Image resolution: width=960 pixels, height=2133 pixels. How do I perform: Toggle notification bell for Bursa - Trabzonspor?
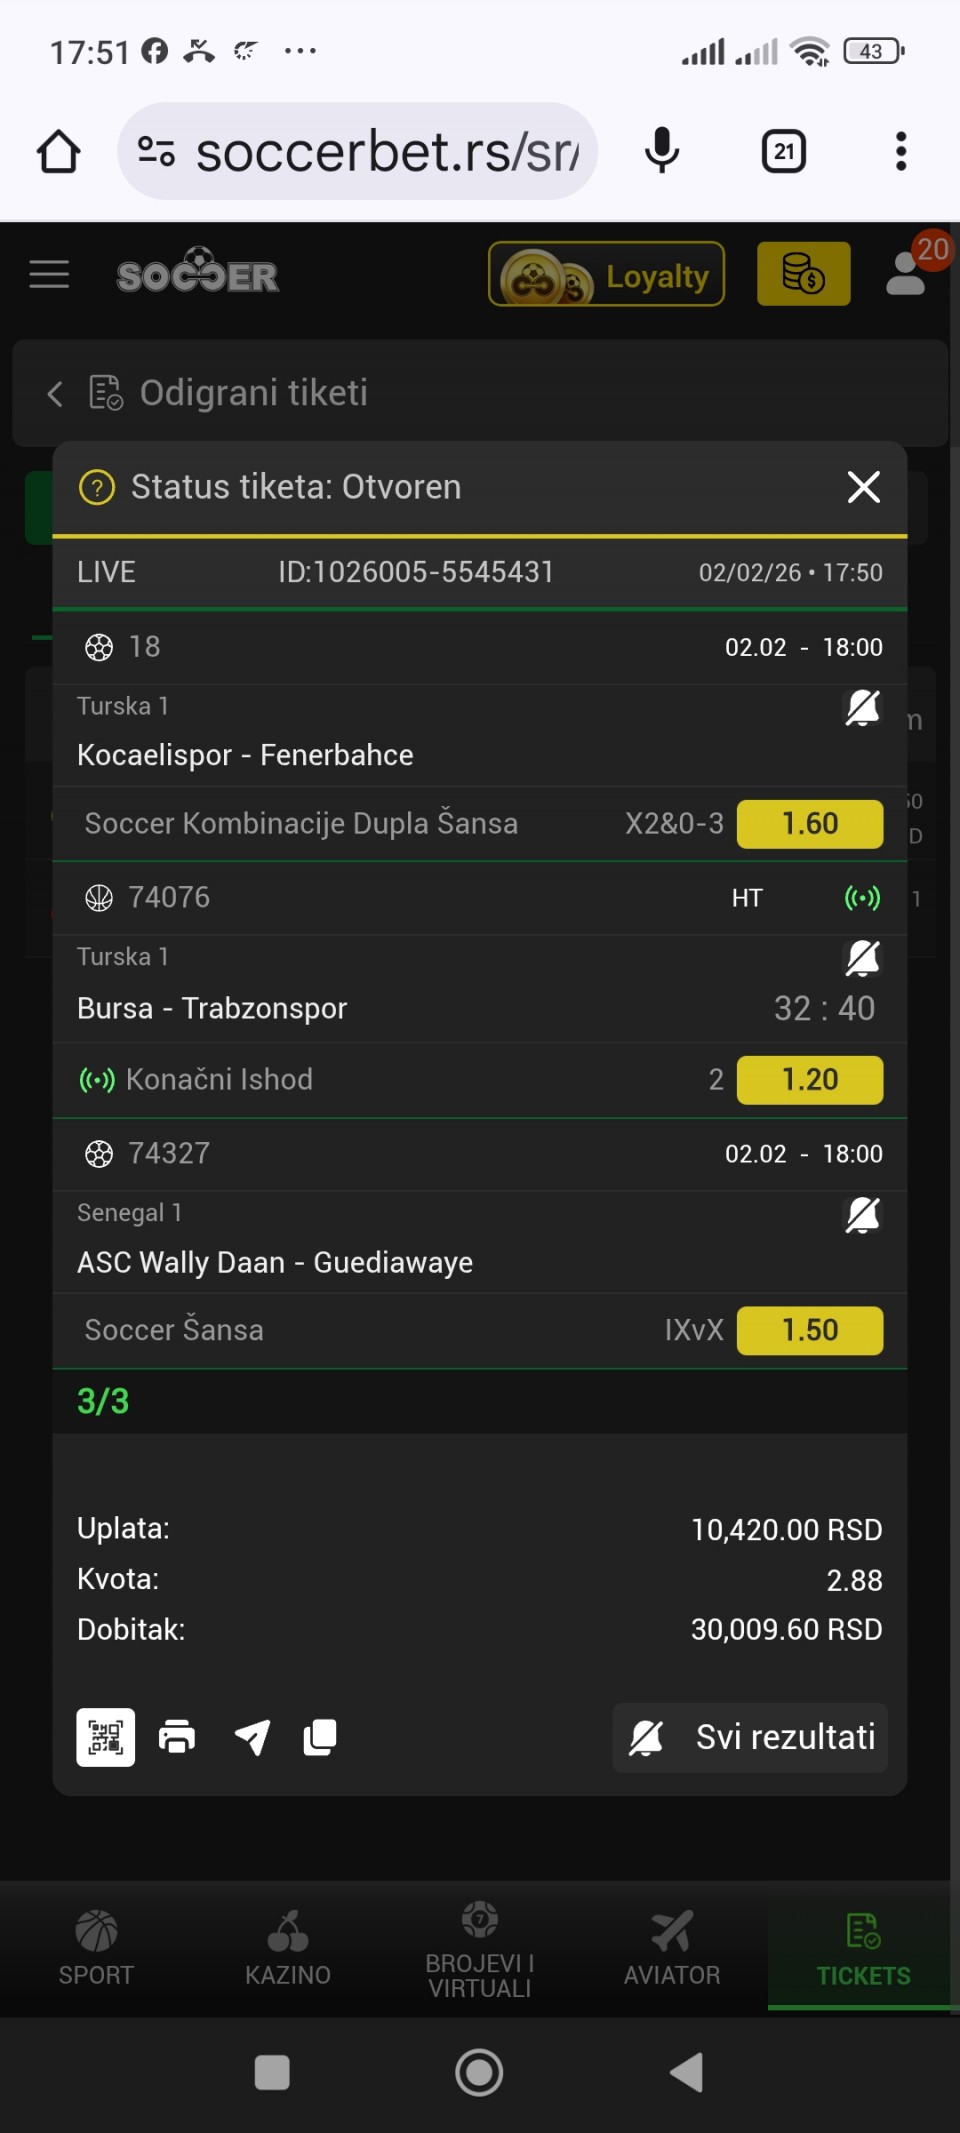point(862,958)
